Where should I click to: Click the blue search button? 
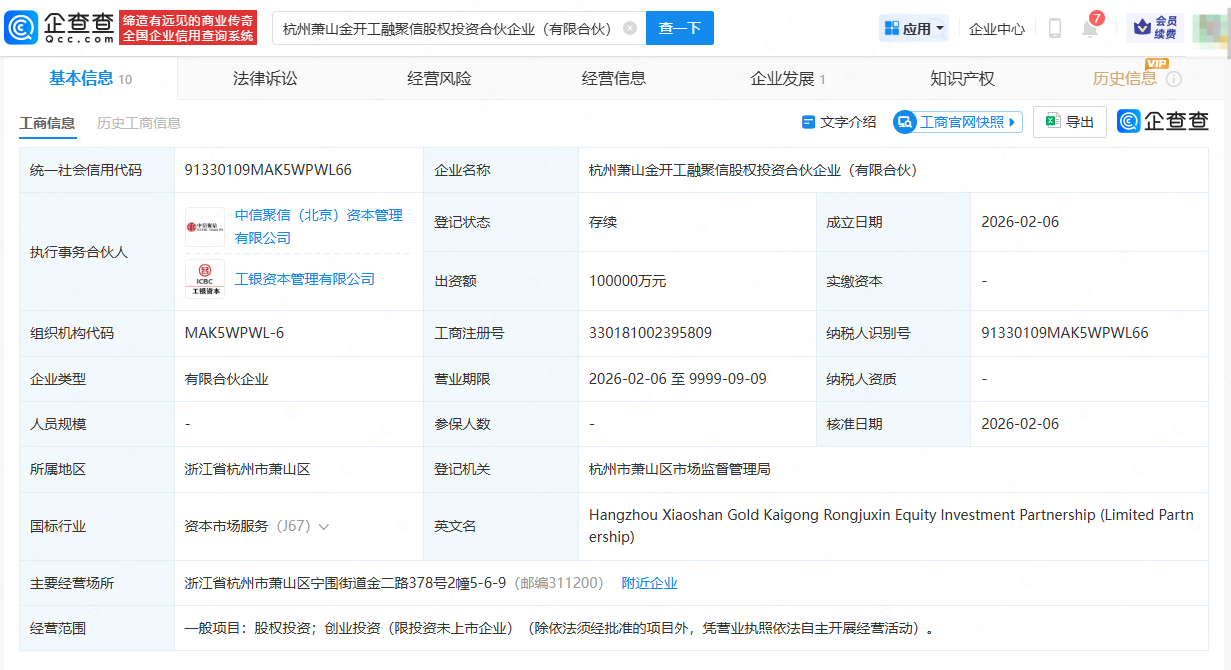click(680, 28)
